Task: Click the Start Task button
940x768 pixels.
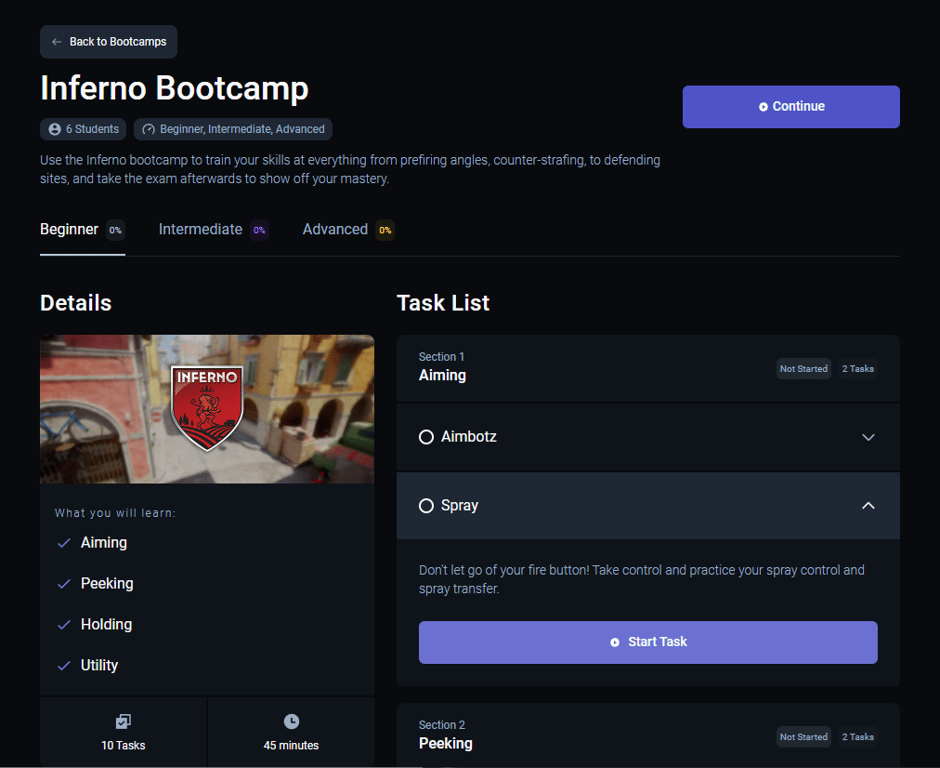Action: (x=648, y=642)
